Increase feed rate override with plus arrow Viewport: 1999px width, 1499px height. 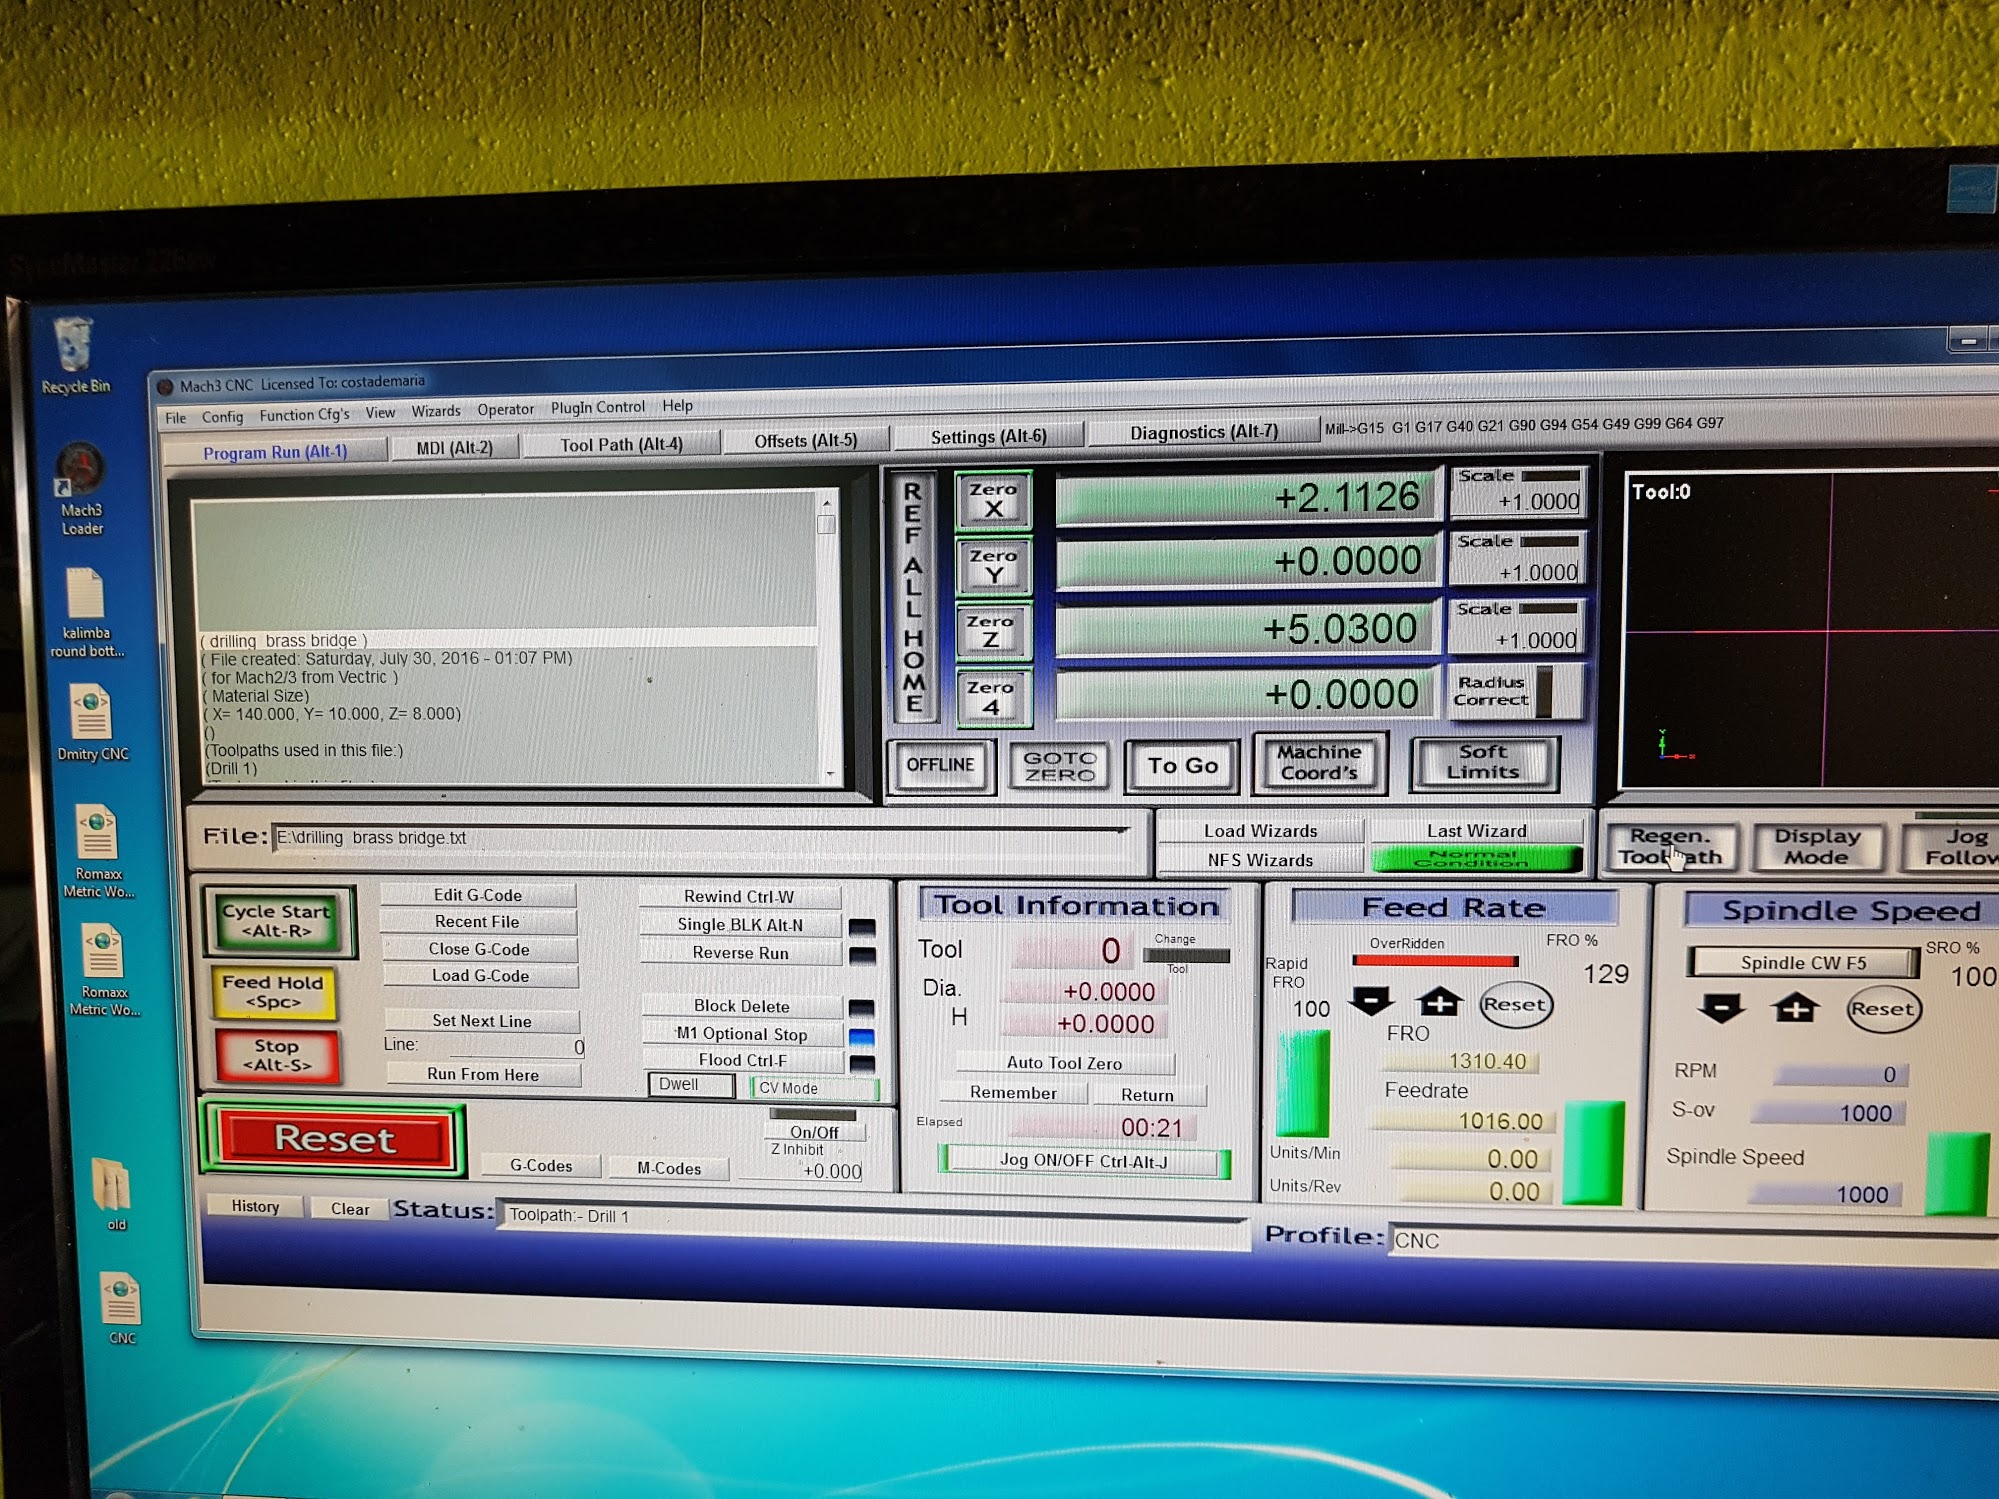click(x=1438, y=1002)
